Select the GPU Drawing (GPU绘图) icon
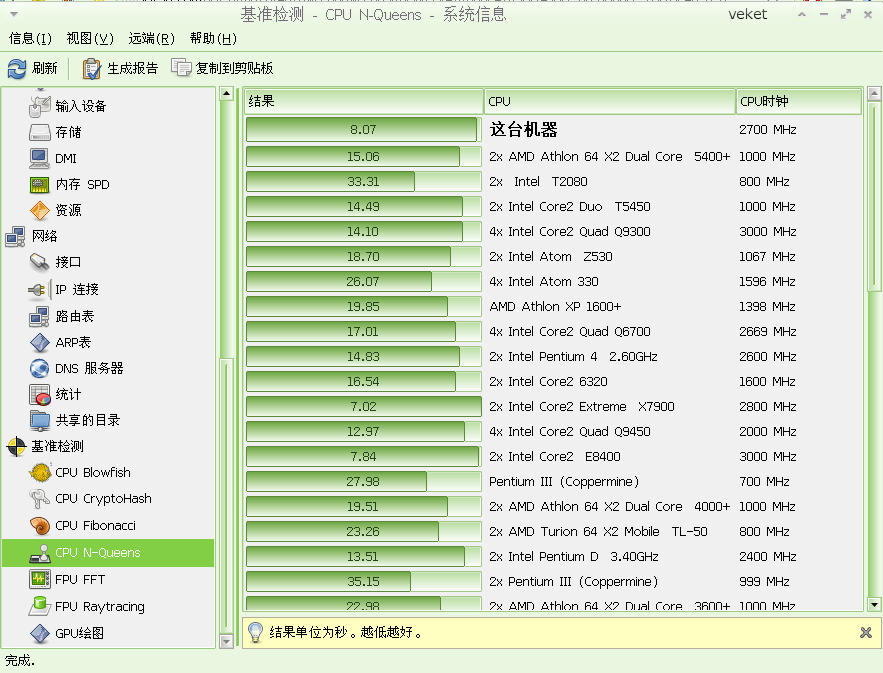The width and height of the screenshot is (883, 673). click(39, 633)
